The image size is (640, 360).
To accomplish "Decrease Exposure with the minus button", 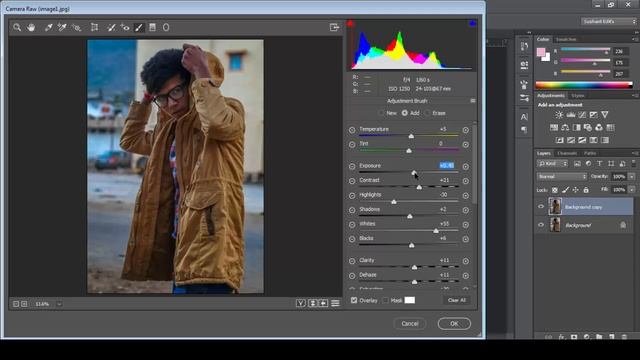I will [352, 167].
